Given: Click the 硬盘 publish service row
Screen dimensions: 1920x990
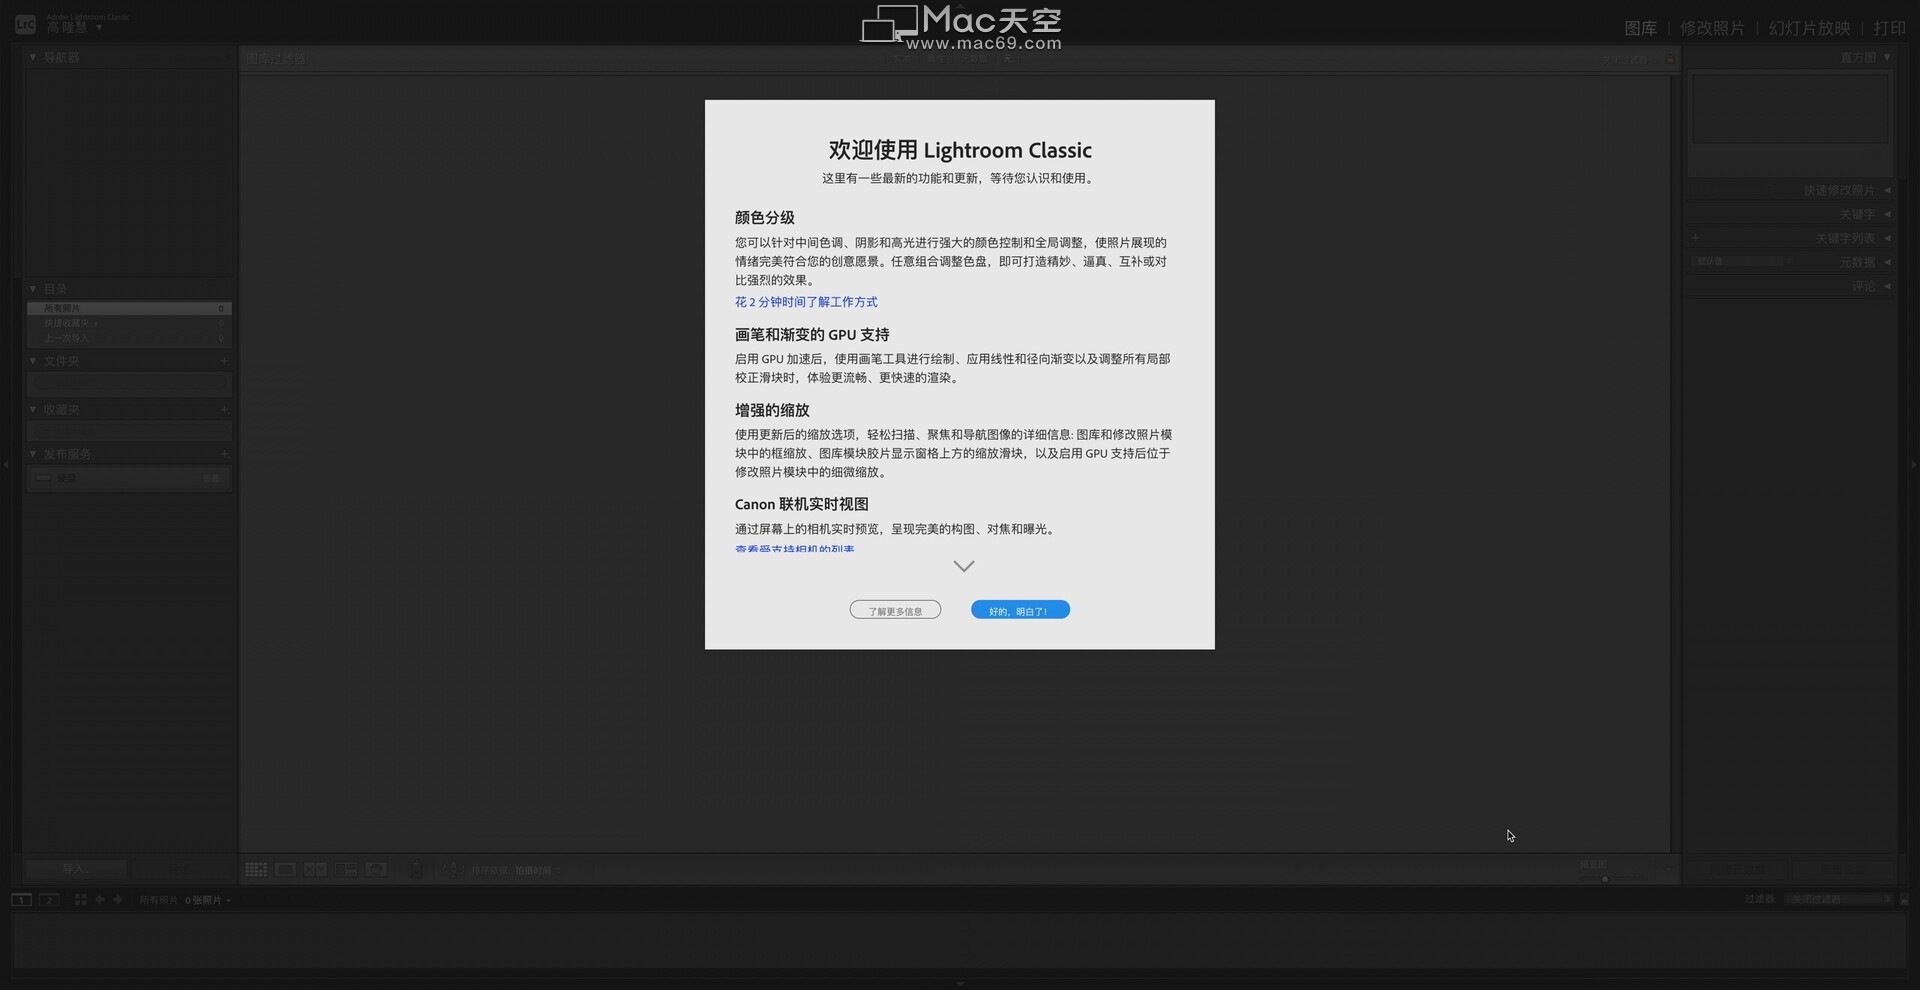Looking at the screenshot, I should point(129,478).
